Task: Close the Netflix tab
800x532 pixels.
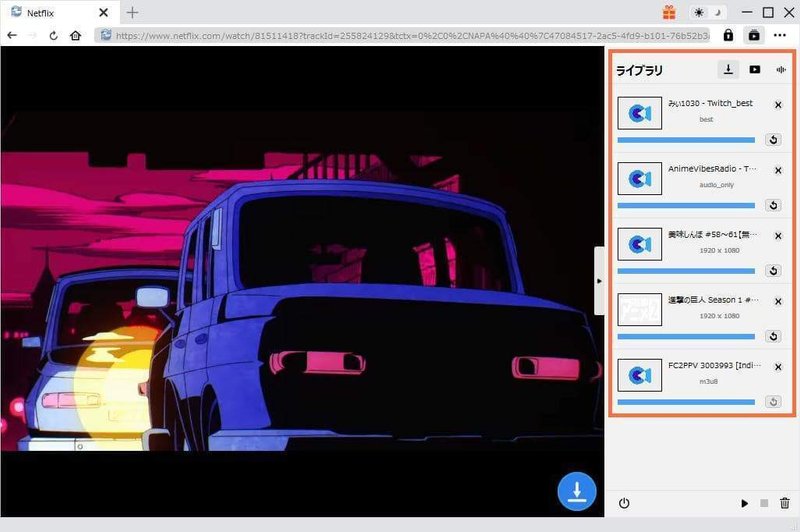Action: (x=104, y=12)
